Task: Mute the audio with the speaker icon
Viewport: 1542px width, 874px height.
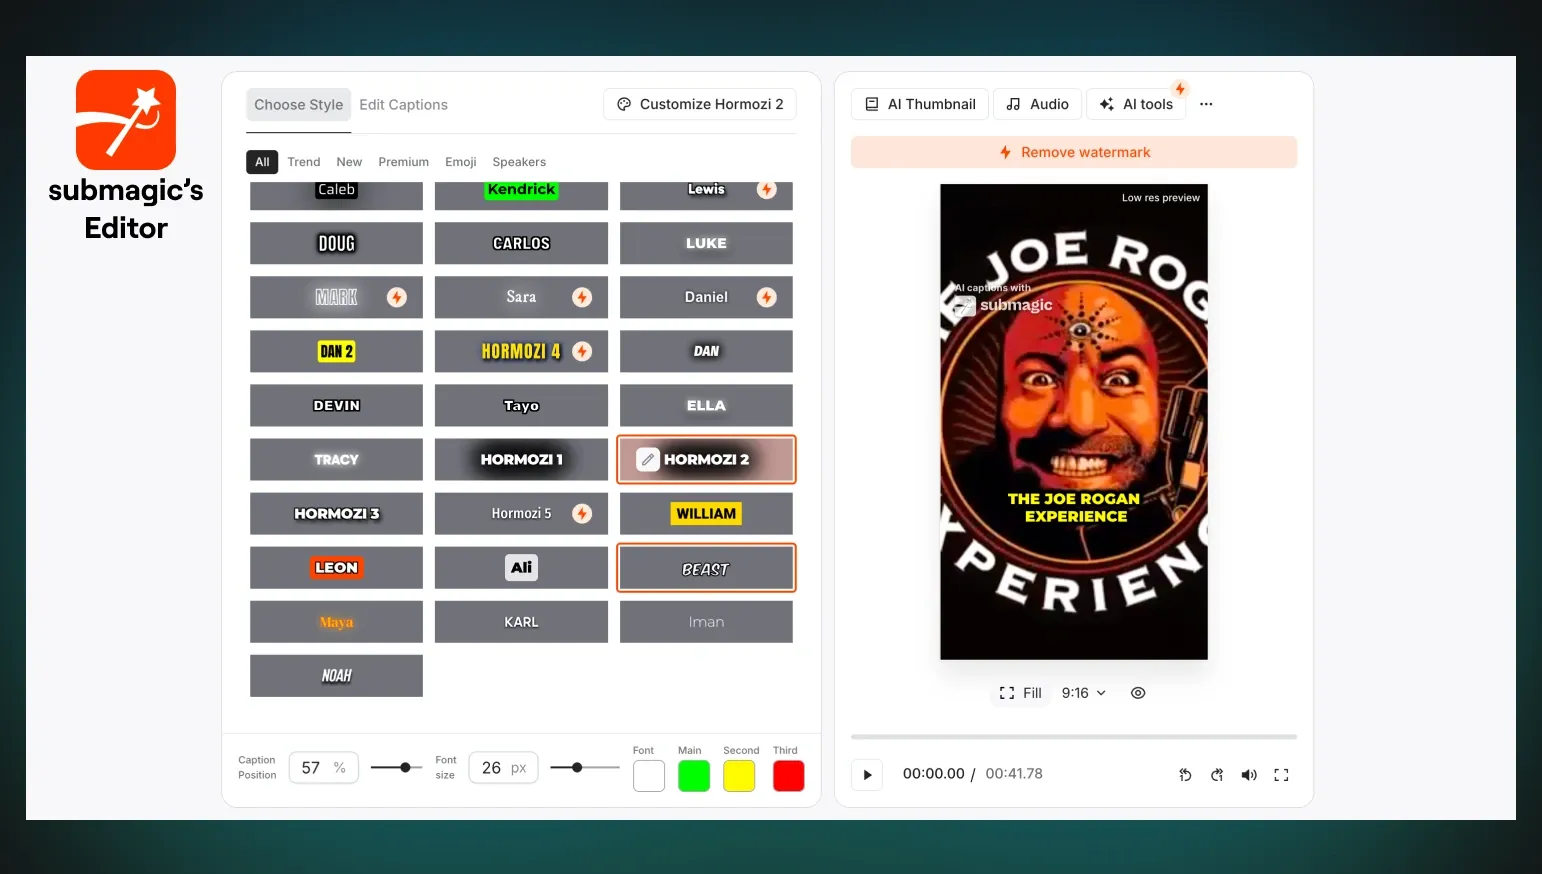Action: [x=1249, y=775]
